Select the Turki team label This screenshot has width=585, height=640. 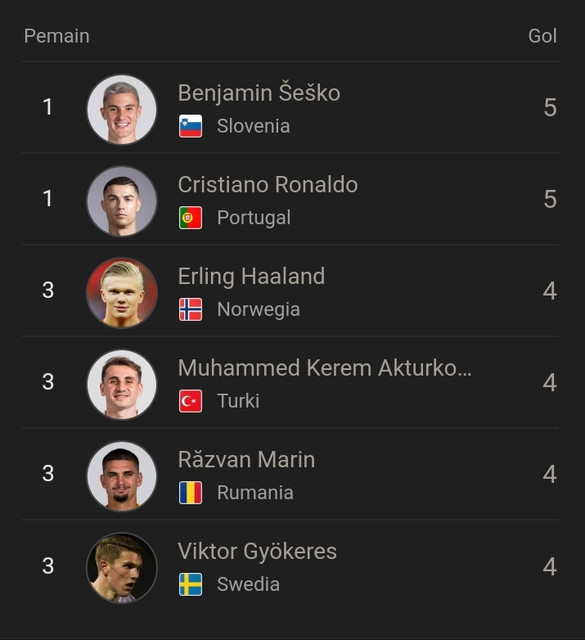[x=238, y=401]
